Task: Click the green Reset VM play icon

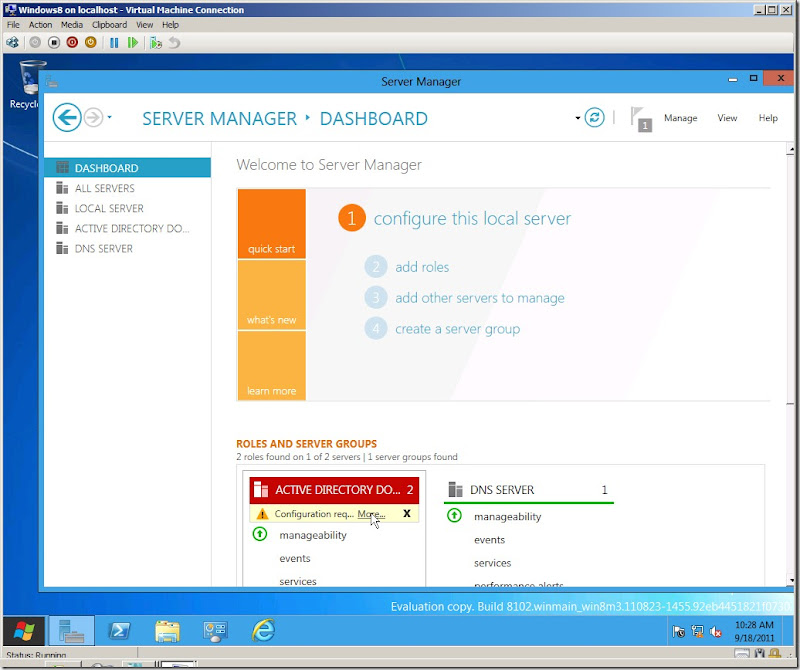Action: pyautogui.click(x=133, y=42)
